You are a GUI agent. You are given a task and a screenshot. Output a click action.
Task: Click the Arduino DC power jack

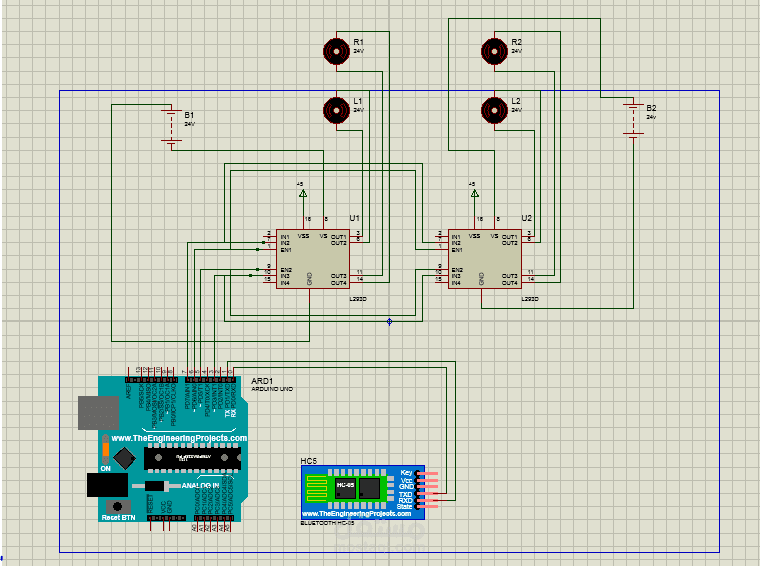click(x=107, y=485)
